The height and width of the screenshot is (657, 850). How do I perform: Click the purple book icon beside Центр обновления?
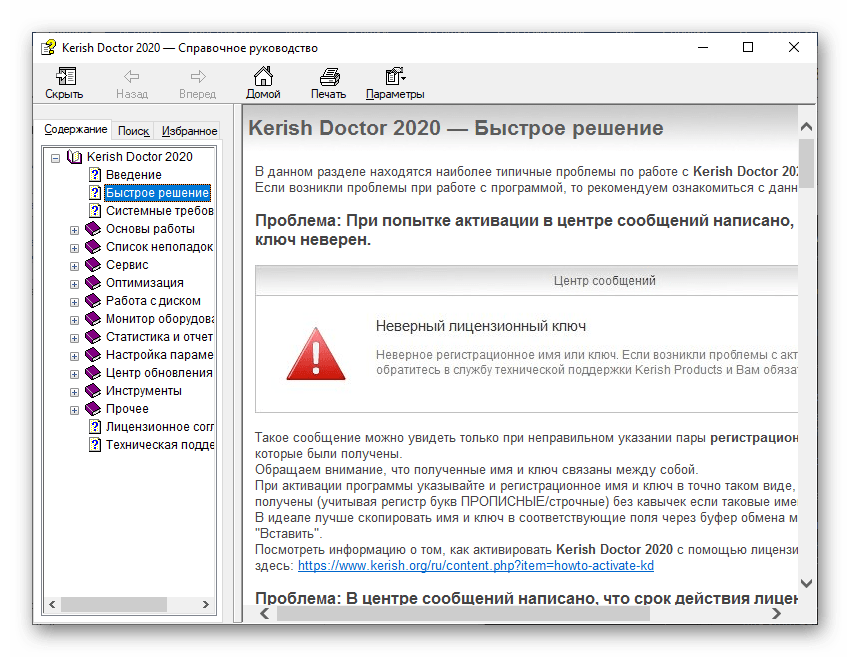pos(93,372)
